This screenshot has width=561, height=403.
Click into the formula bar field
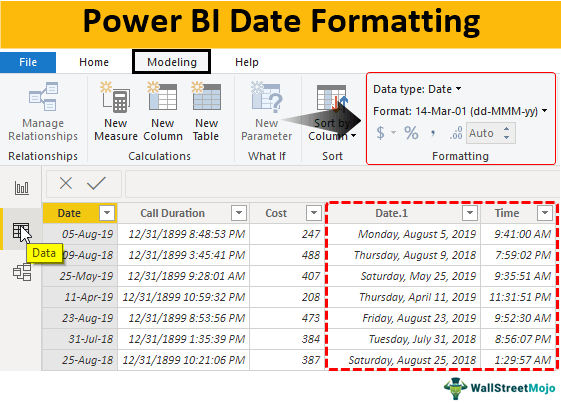click(342, 184)
